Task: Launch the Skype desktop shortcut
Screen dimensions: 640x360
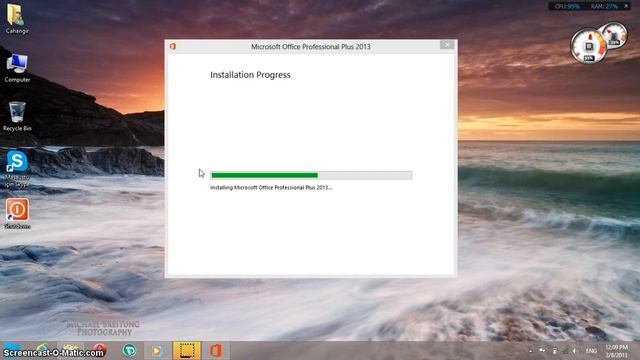Action: click(x=17, y=168)
